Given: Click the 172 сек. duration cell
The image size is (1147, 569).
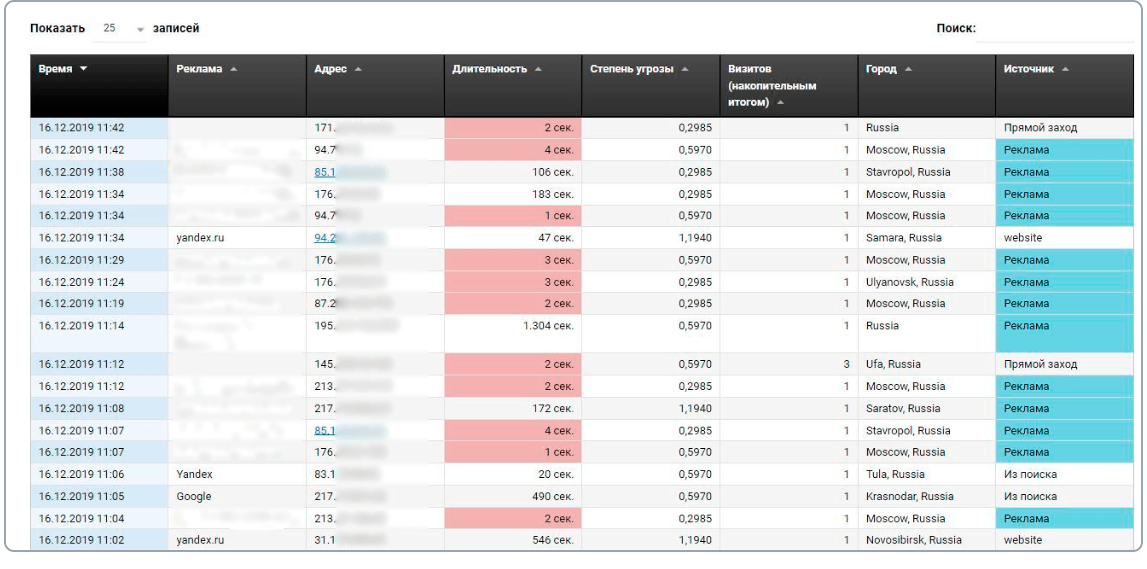Looking at the screenshot, I should (513, 409).
